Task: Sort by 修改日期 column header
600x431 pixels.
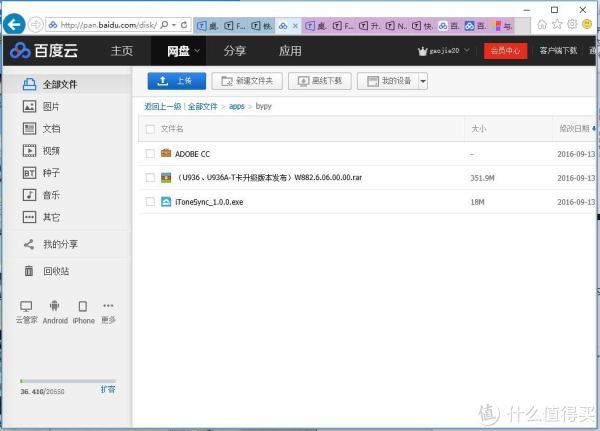Action: point(577,129)
